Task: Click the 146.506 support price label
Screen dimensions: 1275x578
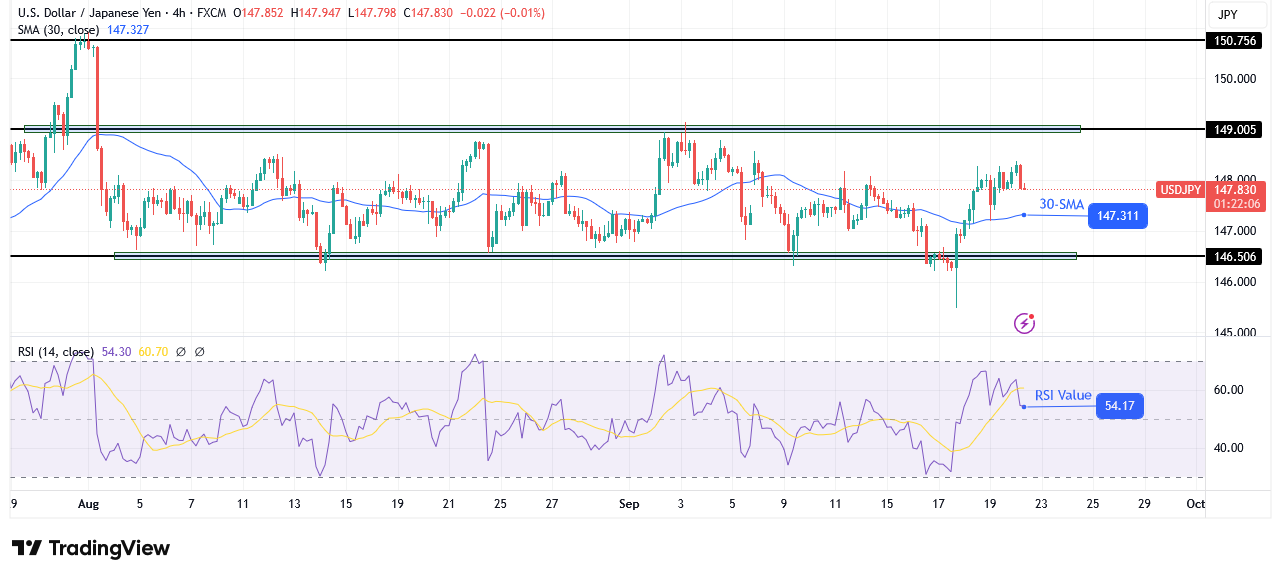Action: click(1234, 256)
